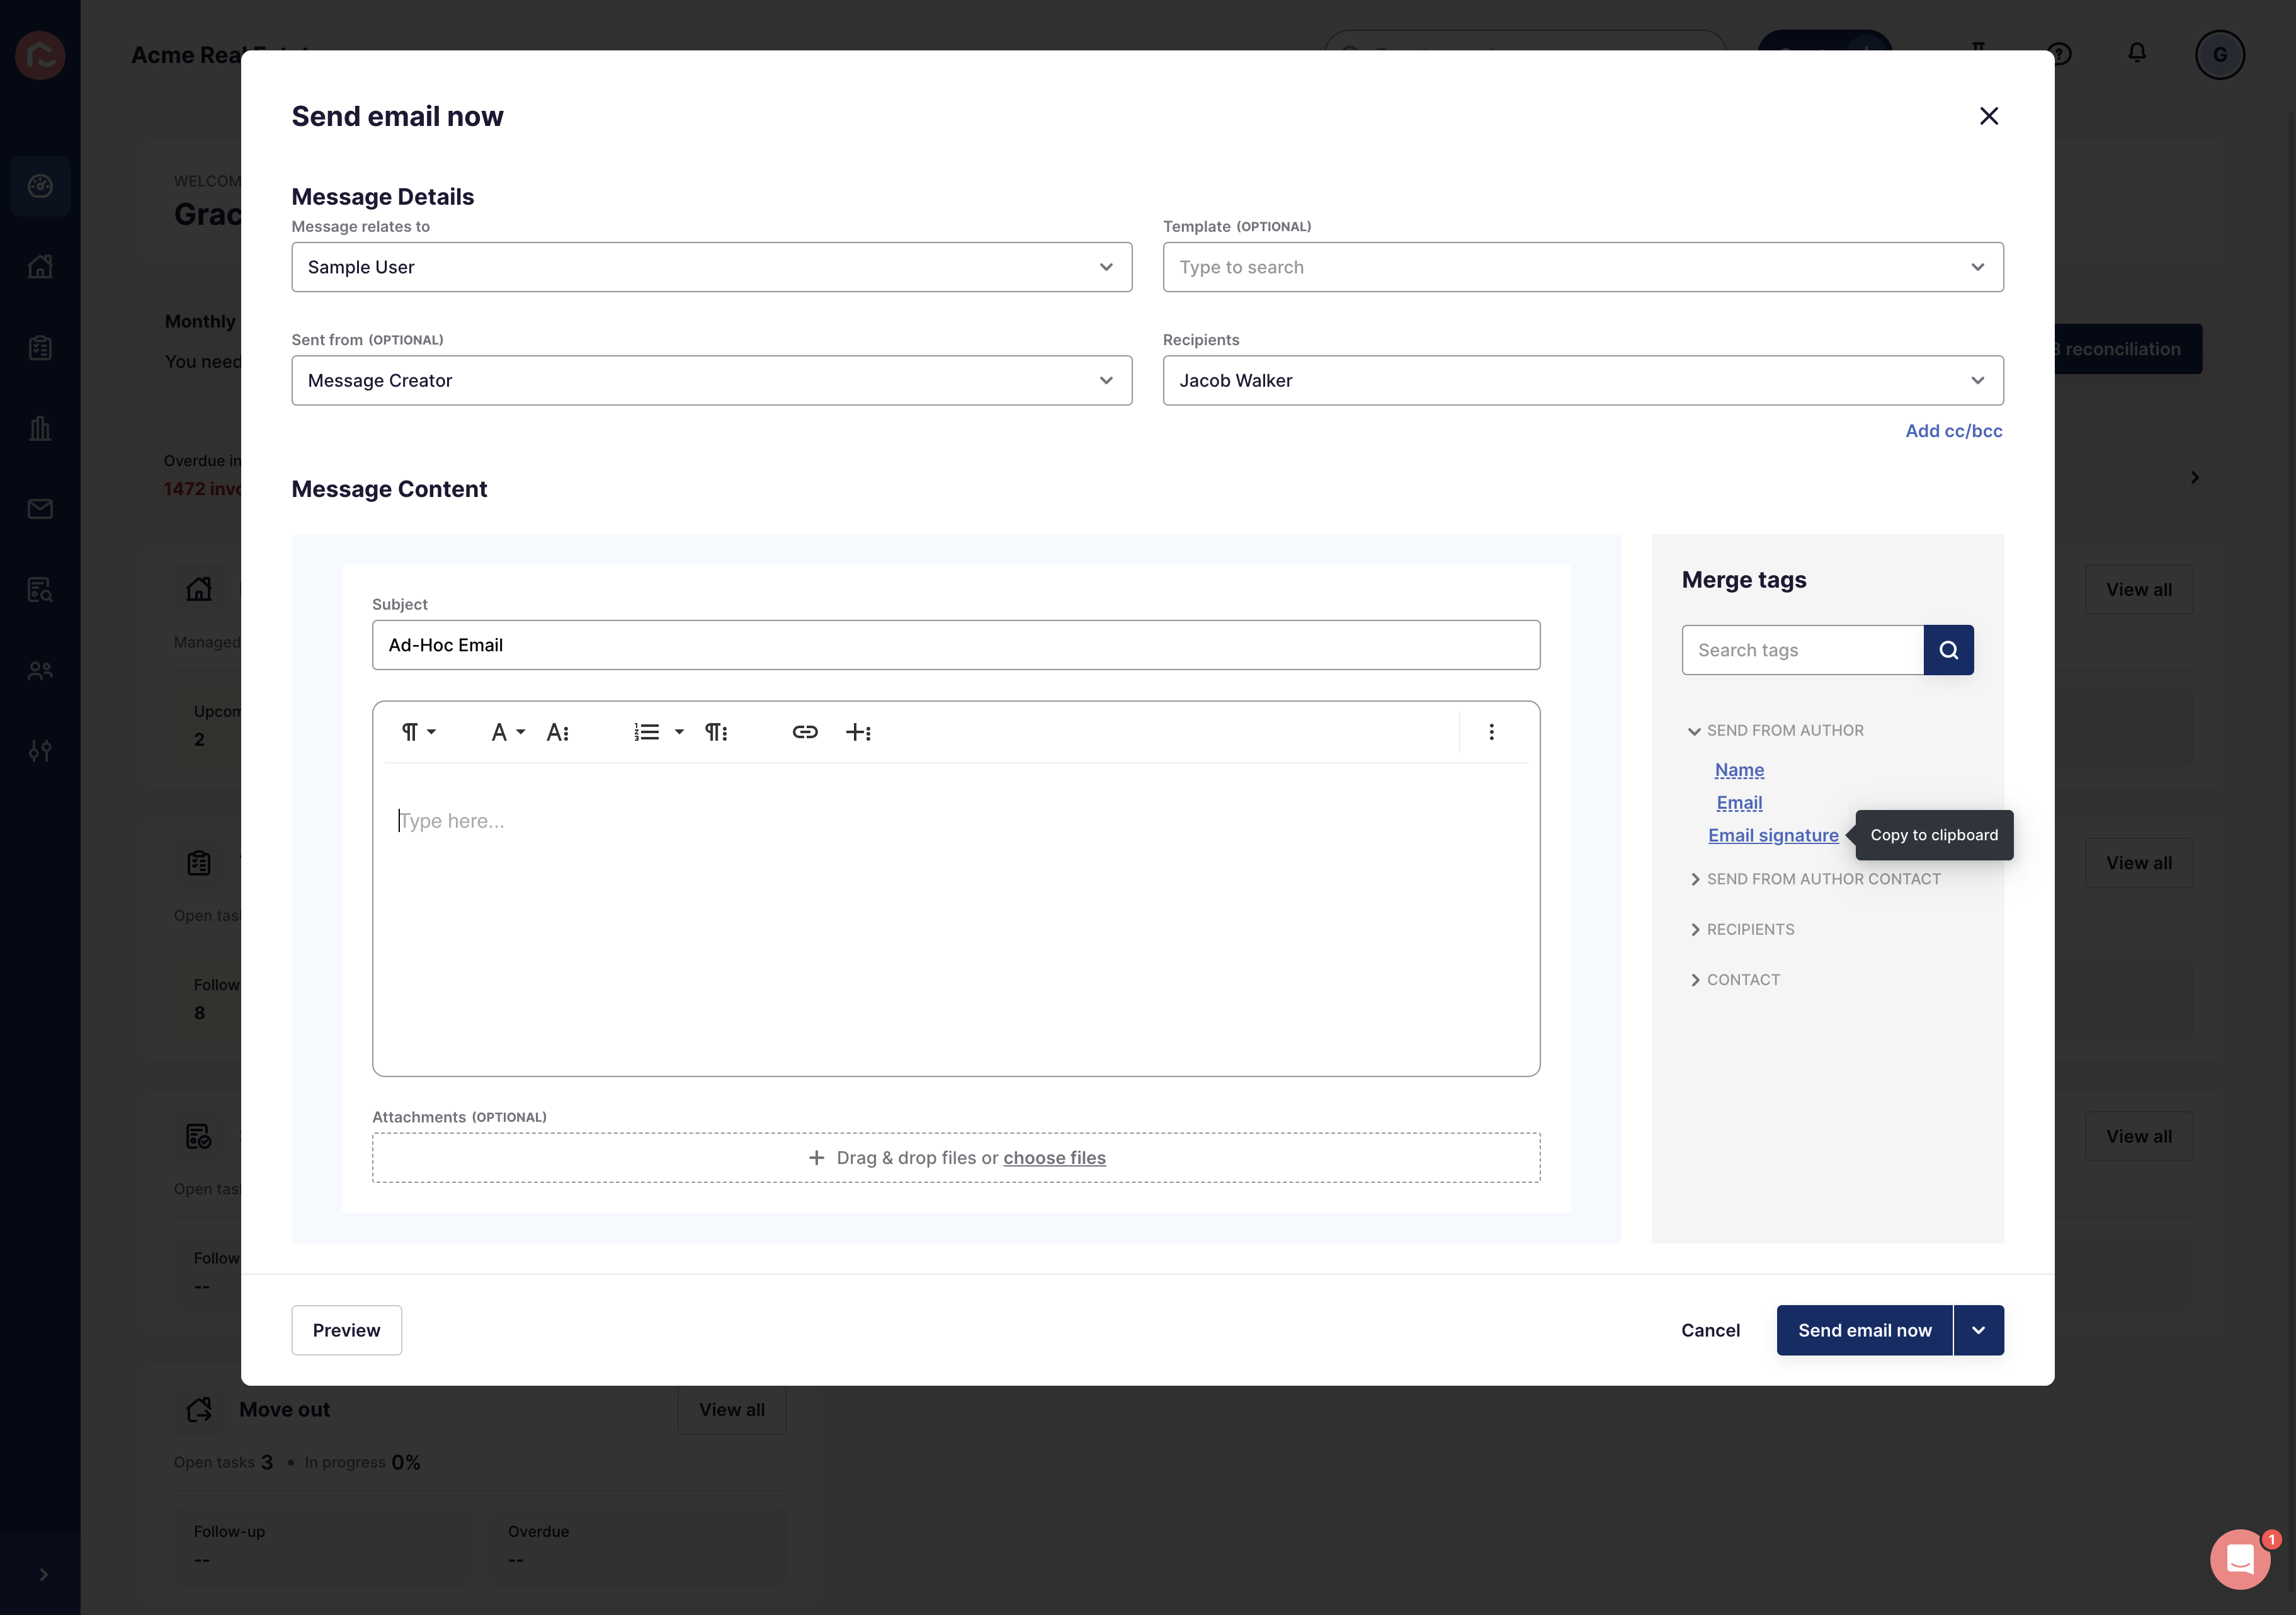Open the editor toolbar overflow menu

pos(1491,732)
